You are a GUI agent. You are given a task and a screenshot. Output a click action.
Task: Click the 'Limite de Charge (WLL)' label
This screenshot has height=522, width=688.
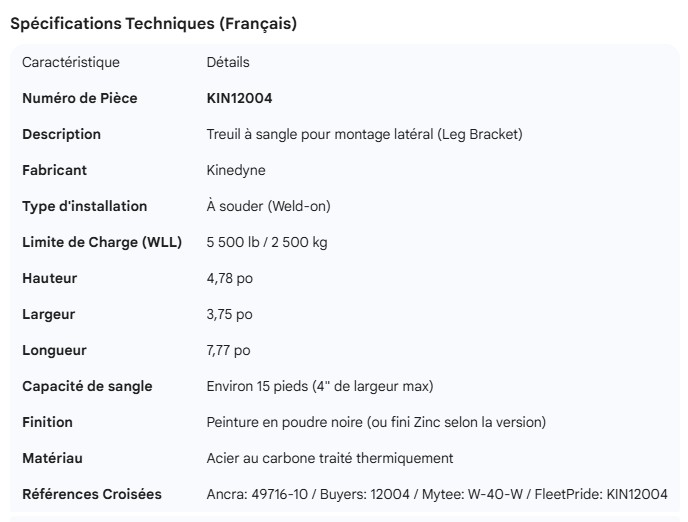[102, 242]
